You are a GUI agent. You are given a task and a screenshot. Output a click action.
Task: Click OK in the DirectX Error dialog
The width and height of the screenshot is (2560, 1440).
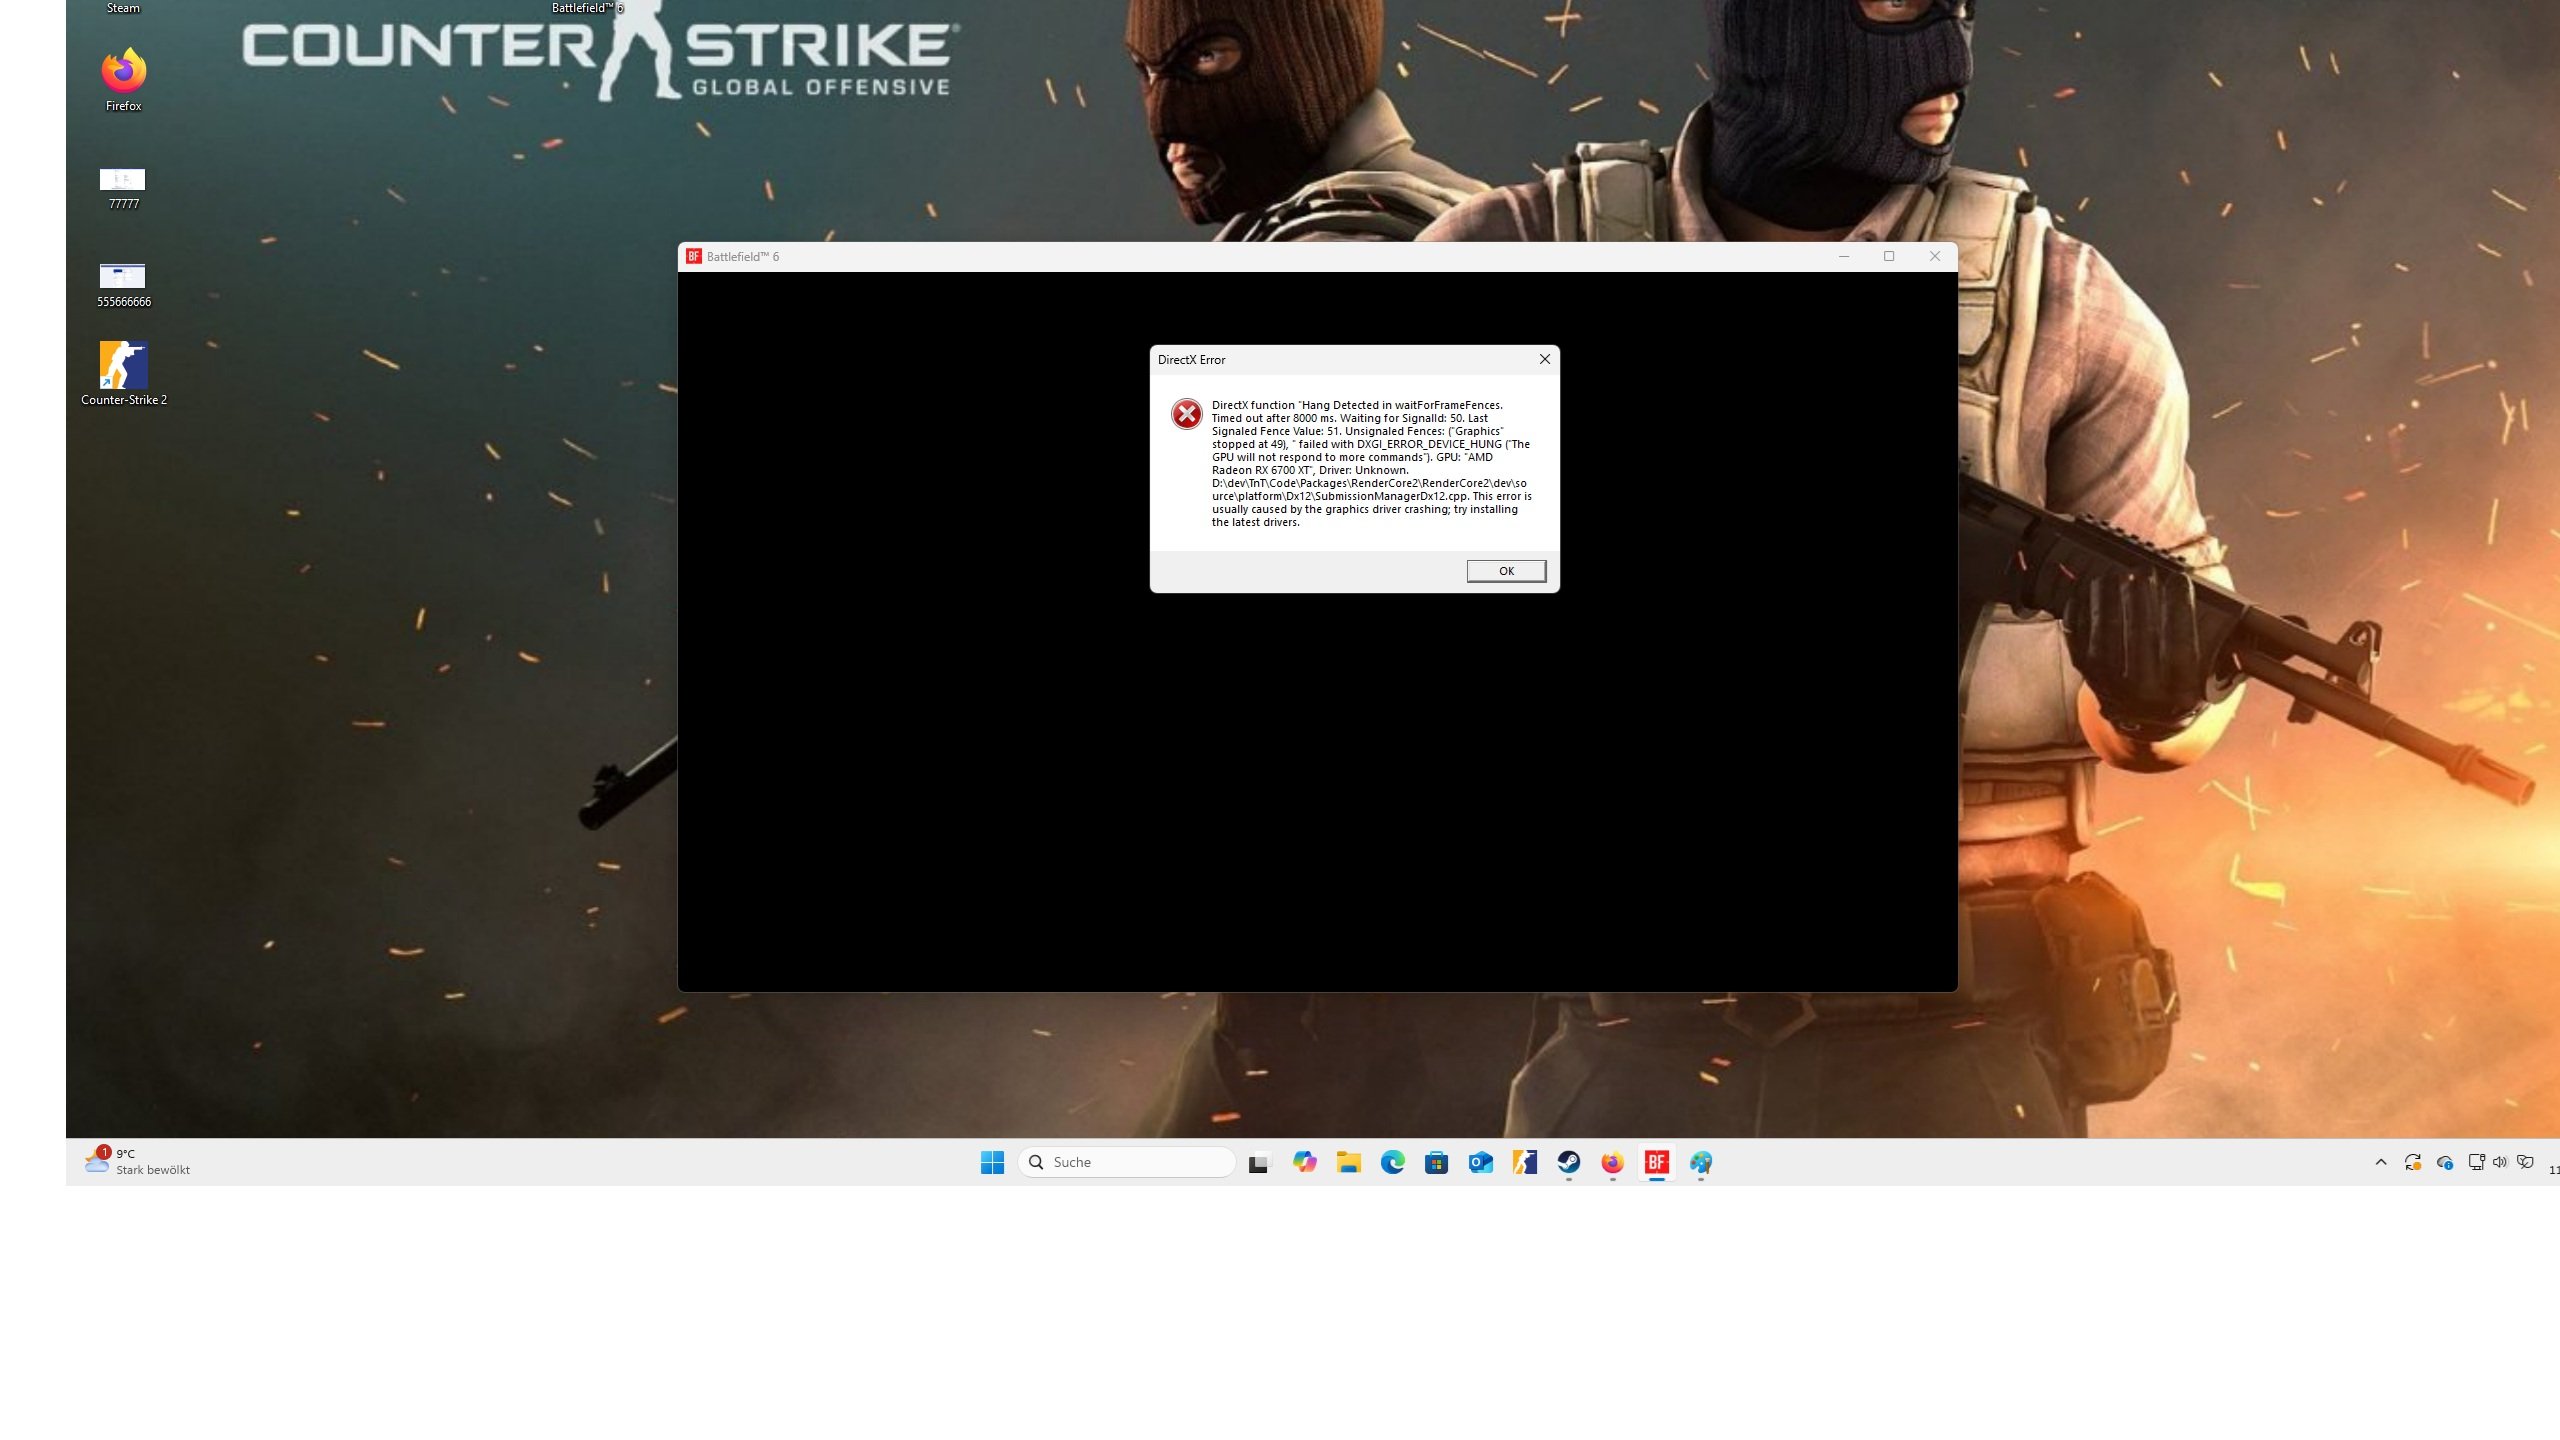pyautogui.click(x=1506, y=571)
